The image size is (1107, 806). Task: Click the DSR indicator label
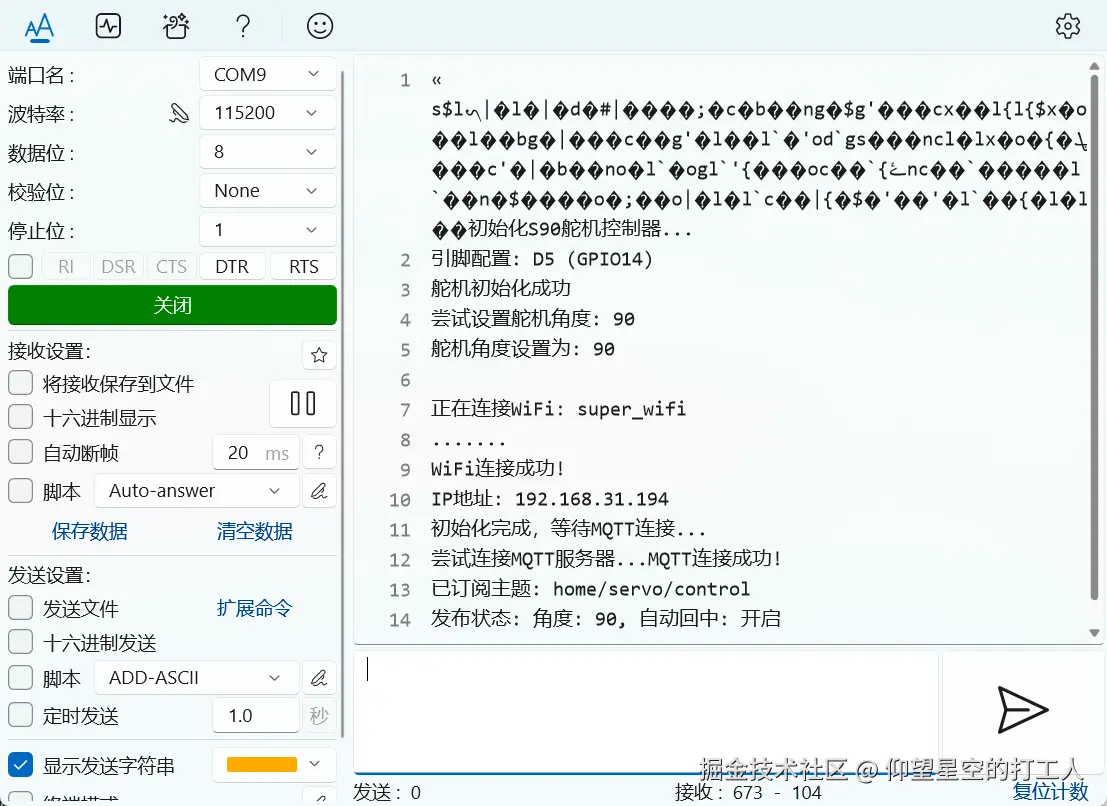coord(118,267)
